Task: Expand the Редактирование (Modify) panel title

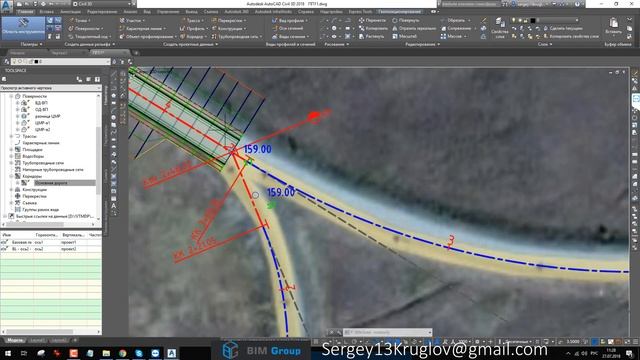Action: point(423,44)
